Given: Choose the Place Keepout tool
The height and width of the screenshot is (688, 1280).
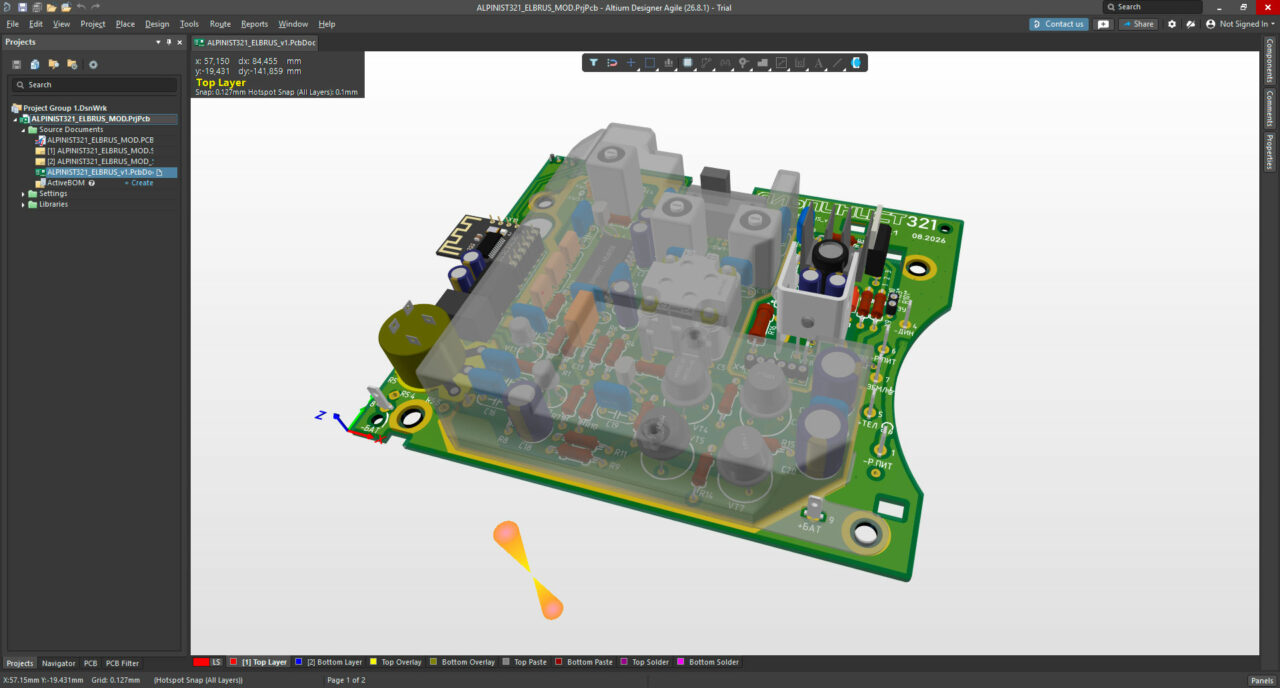Looking at the screenshot, I should pyautogui.click(x=781, y=62).
